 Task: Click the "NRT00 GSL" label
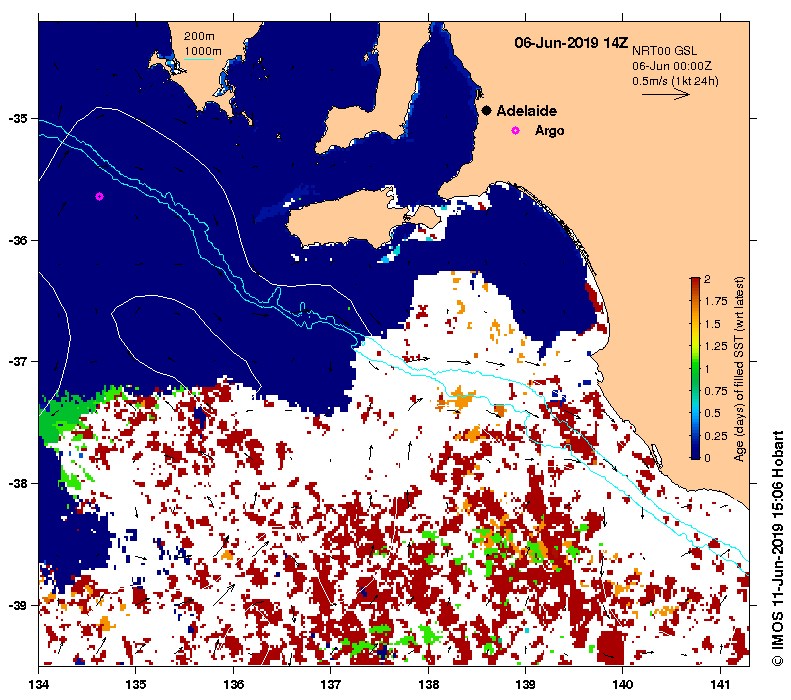tap(664, 51)
